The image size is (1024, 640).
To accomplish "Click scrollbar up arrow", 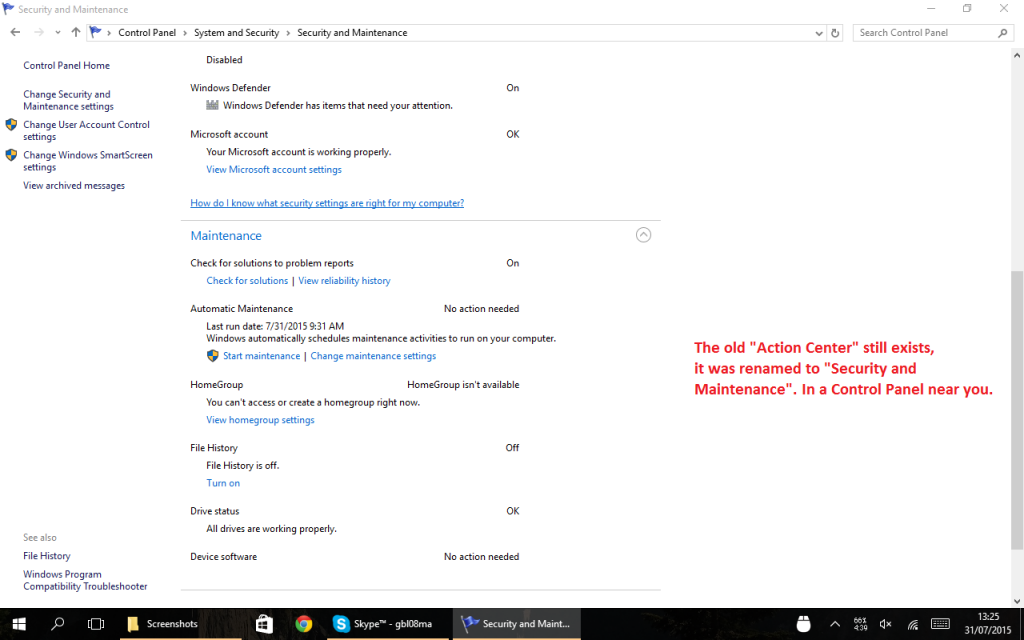I will coord(1017,56).
